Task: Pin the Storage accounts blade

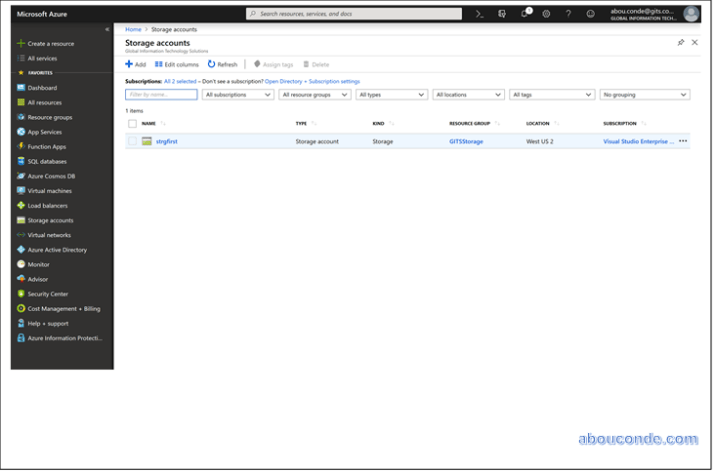Action: 681,43
